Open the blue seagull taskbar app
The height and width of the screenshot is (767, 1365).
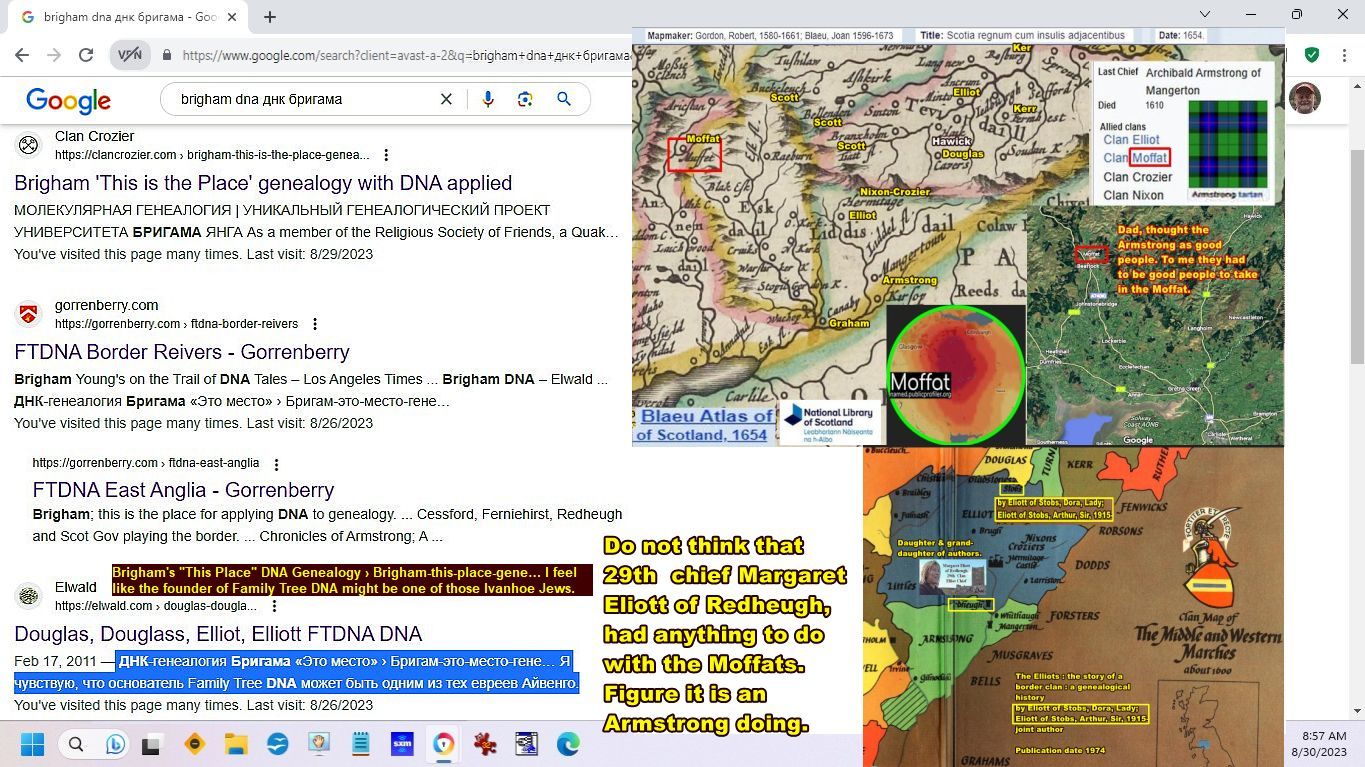point(277,744)
